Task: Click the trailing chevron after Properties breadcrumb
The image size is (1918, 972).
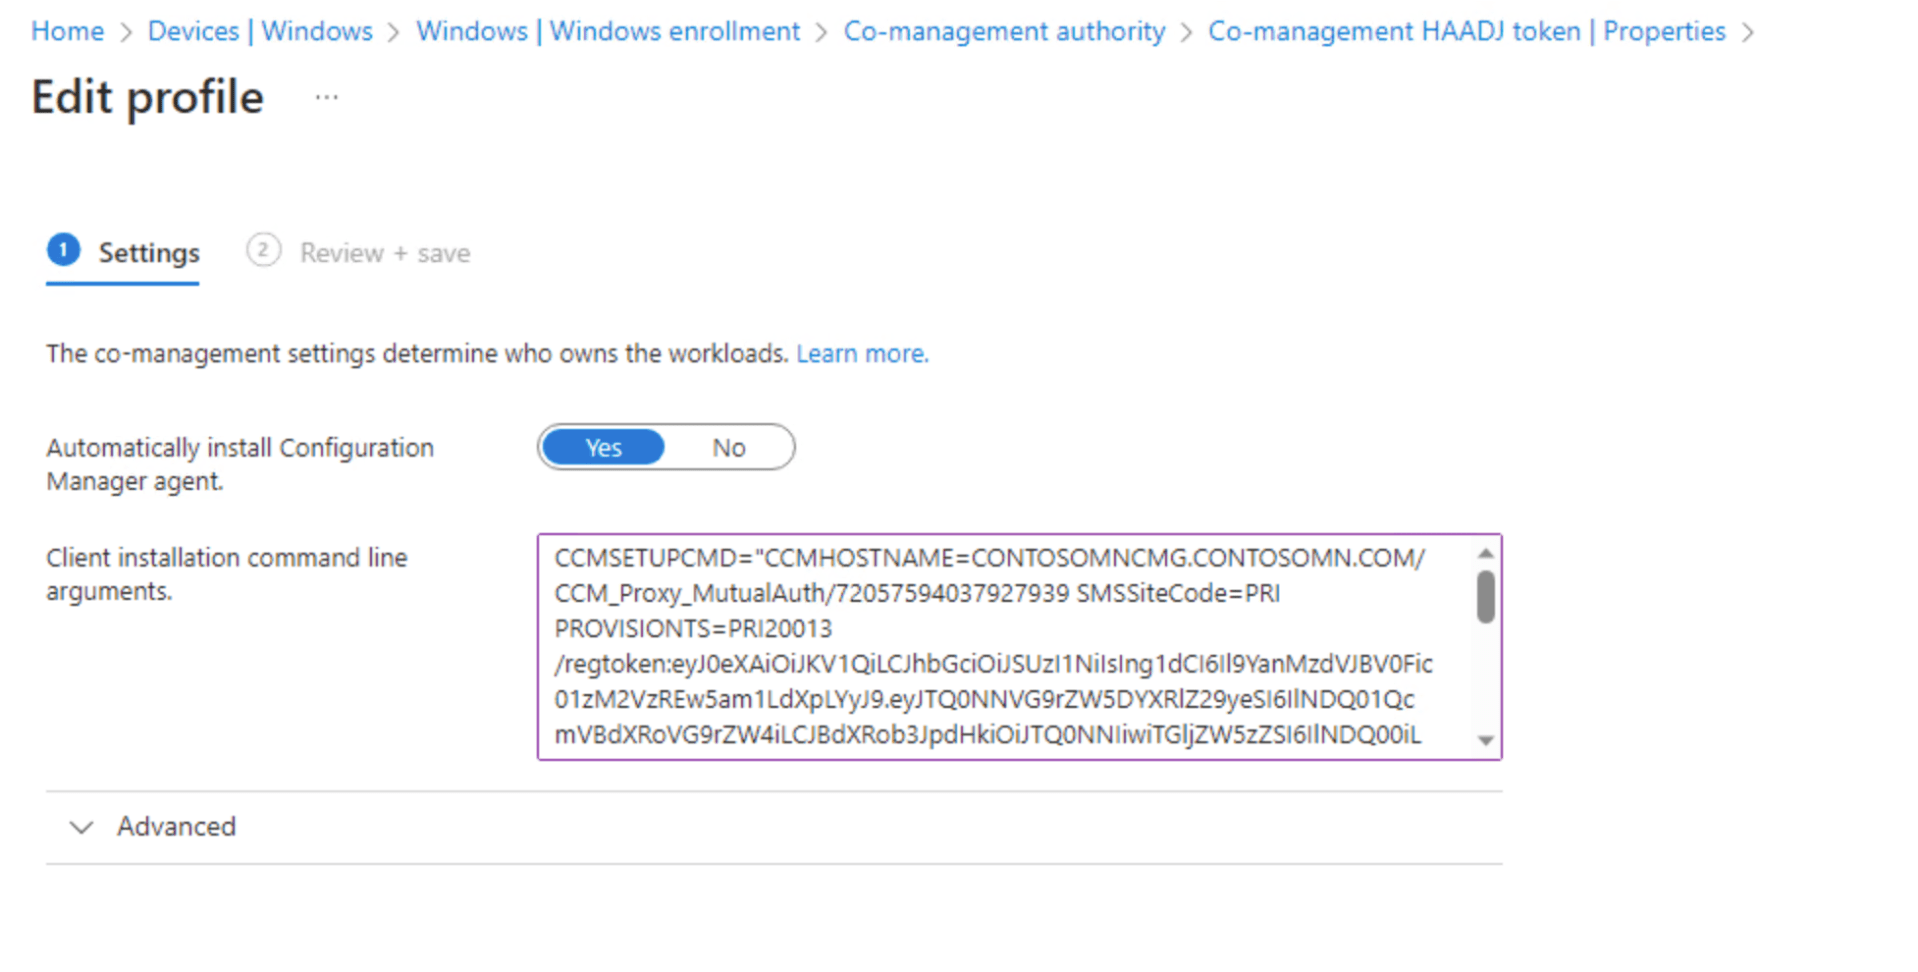Action: click(1748, 33)
